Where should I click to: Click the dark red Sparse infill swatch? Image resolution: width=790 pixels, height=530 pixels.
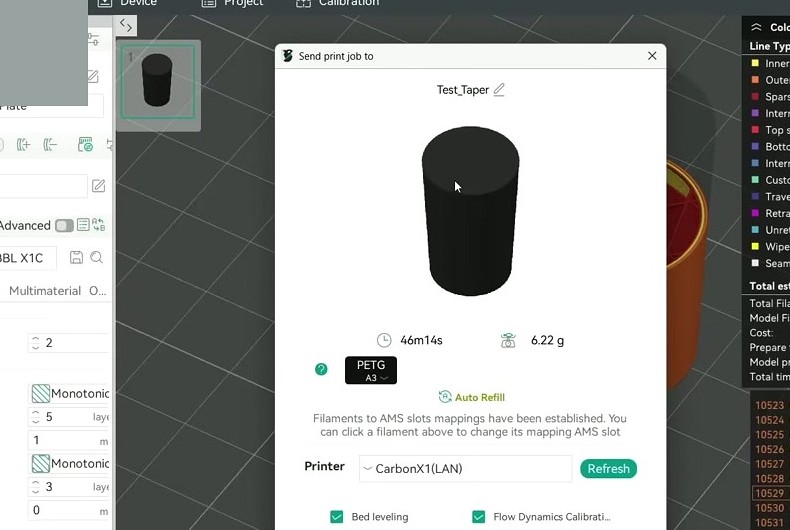(x=755, y=96)
